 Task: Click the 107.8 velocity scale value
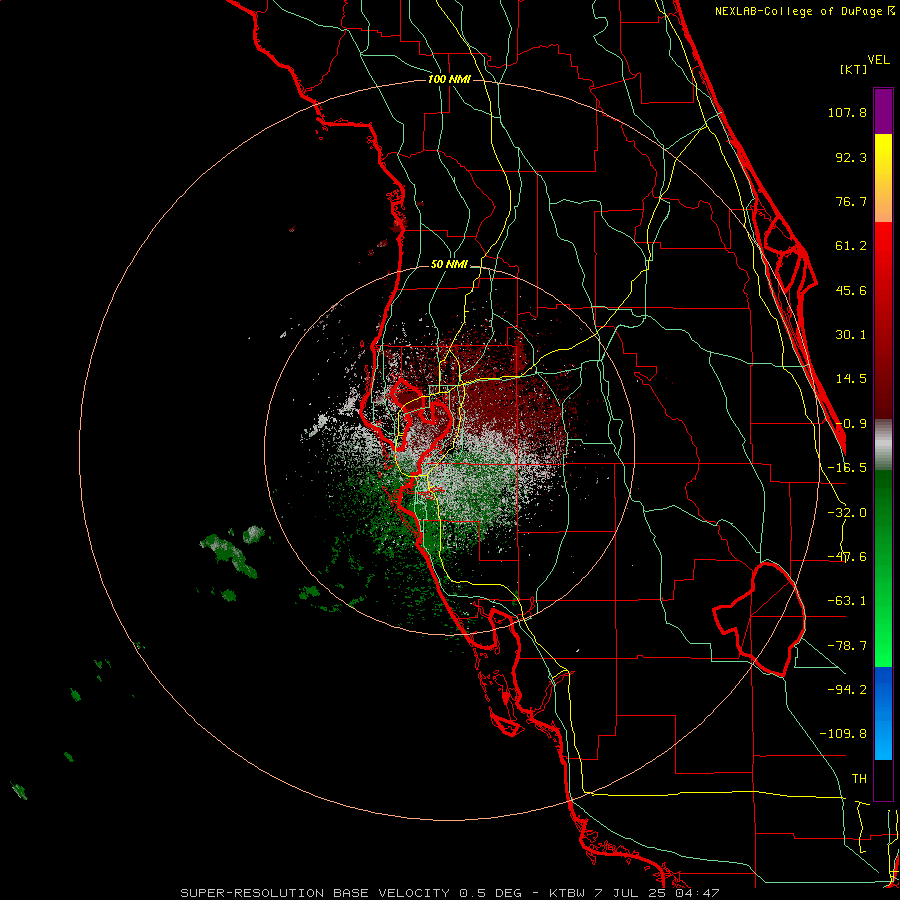click(847, 112)
